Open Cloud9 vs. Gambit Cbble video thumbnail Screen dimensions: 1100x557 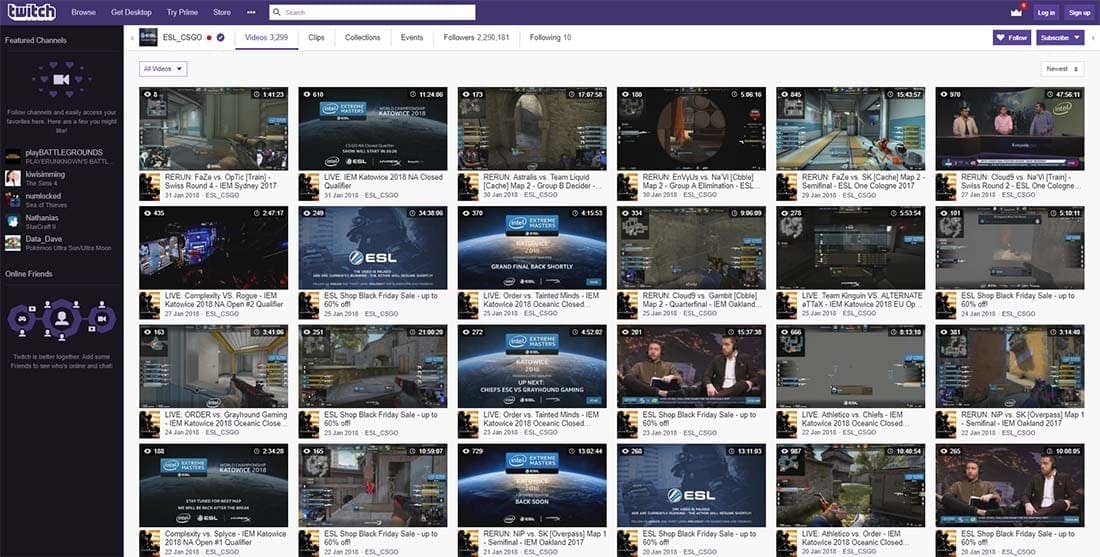point(691,248)
